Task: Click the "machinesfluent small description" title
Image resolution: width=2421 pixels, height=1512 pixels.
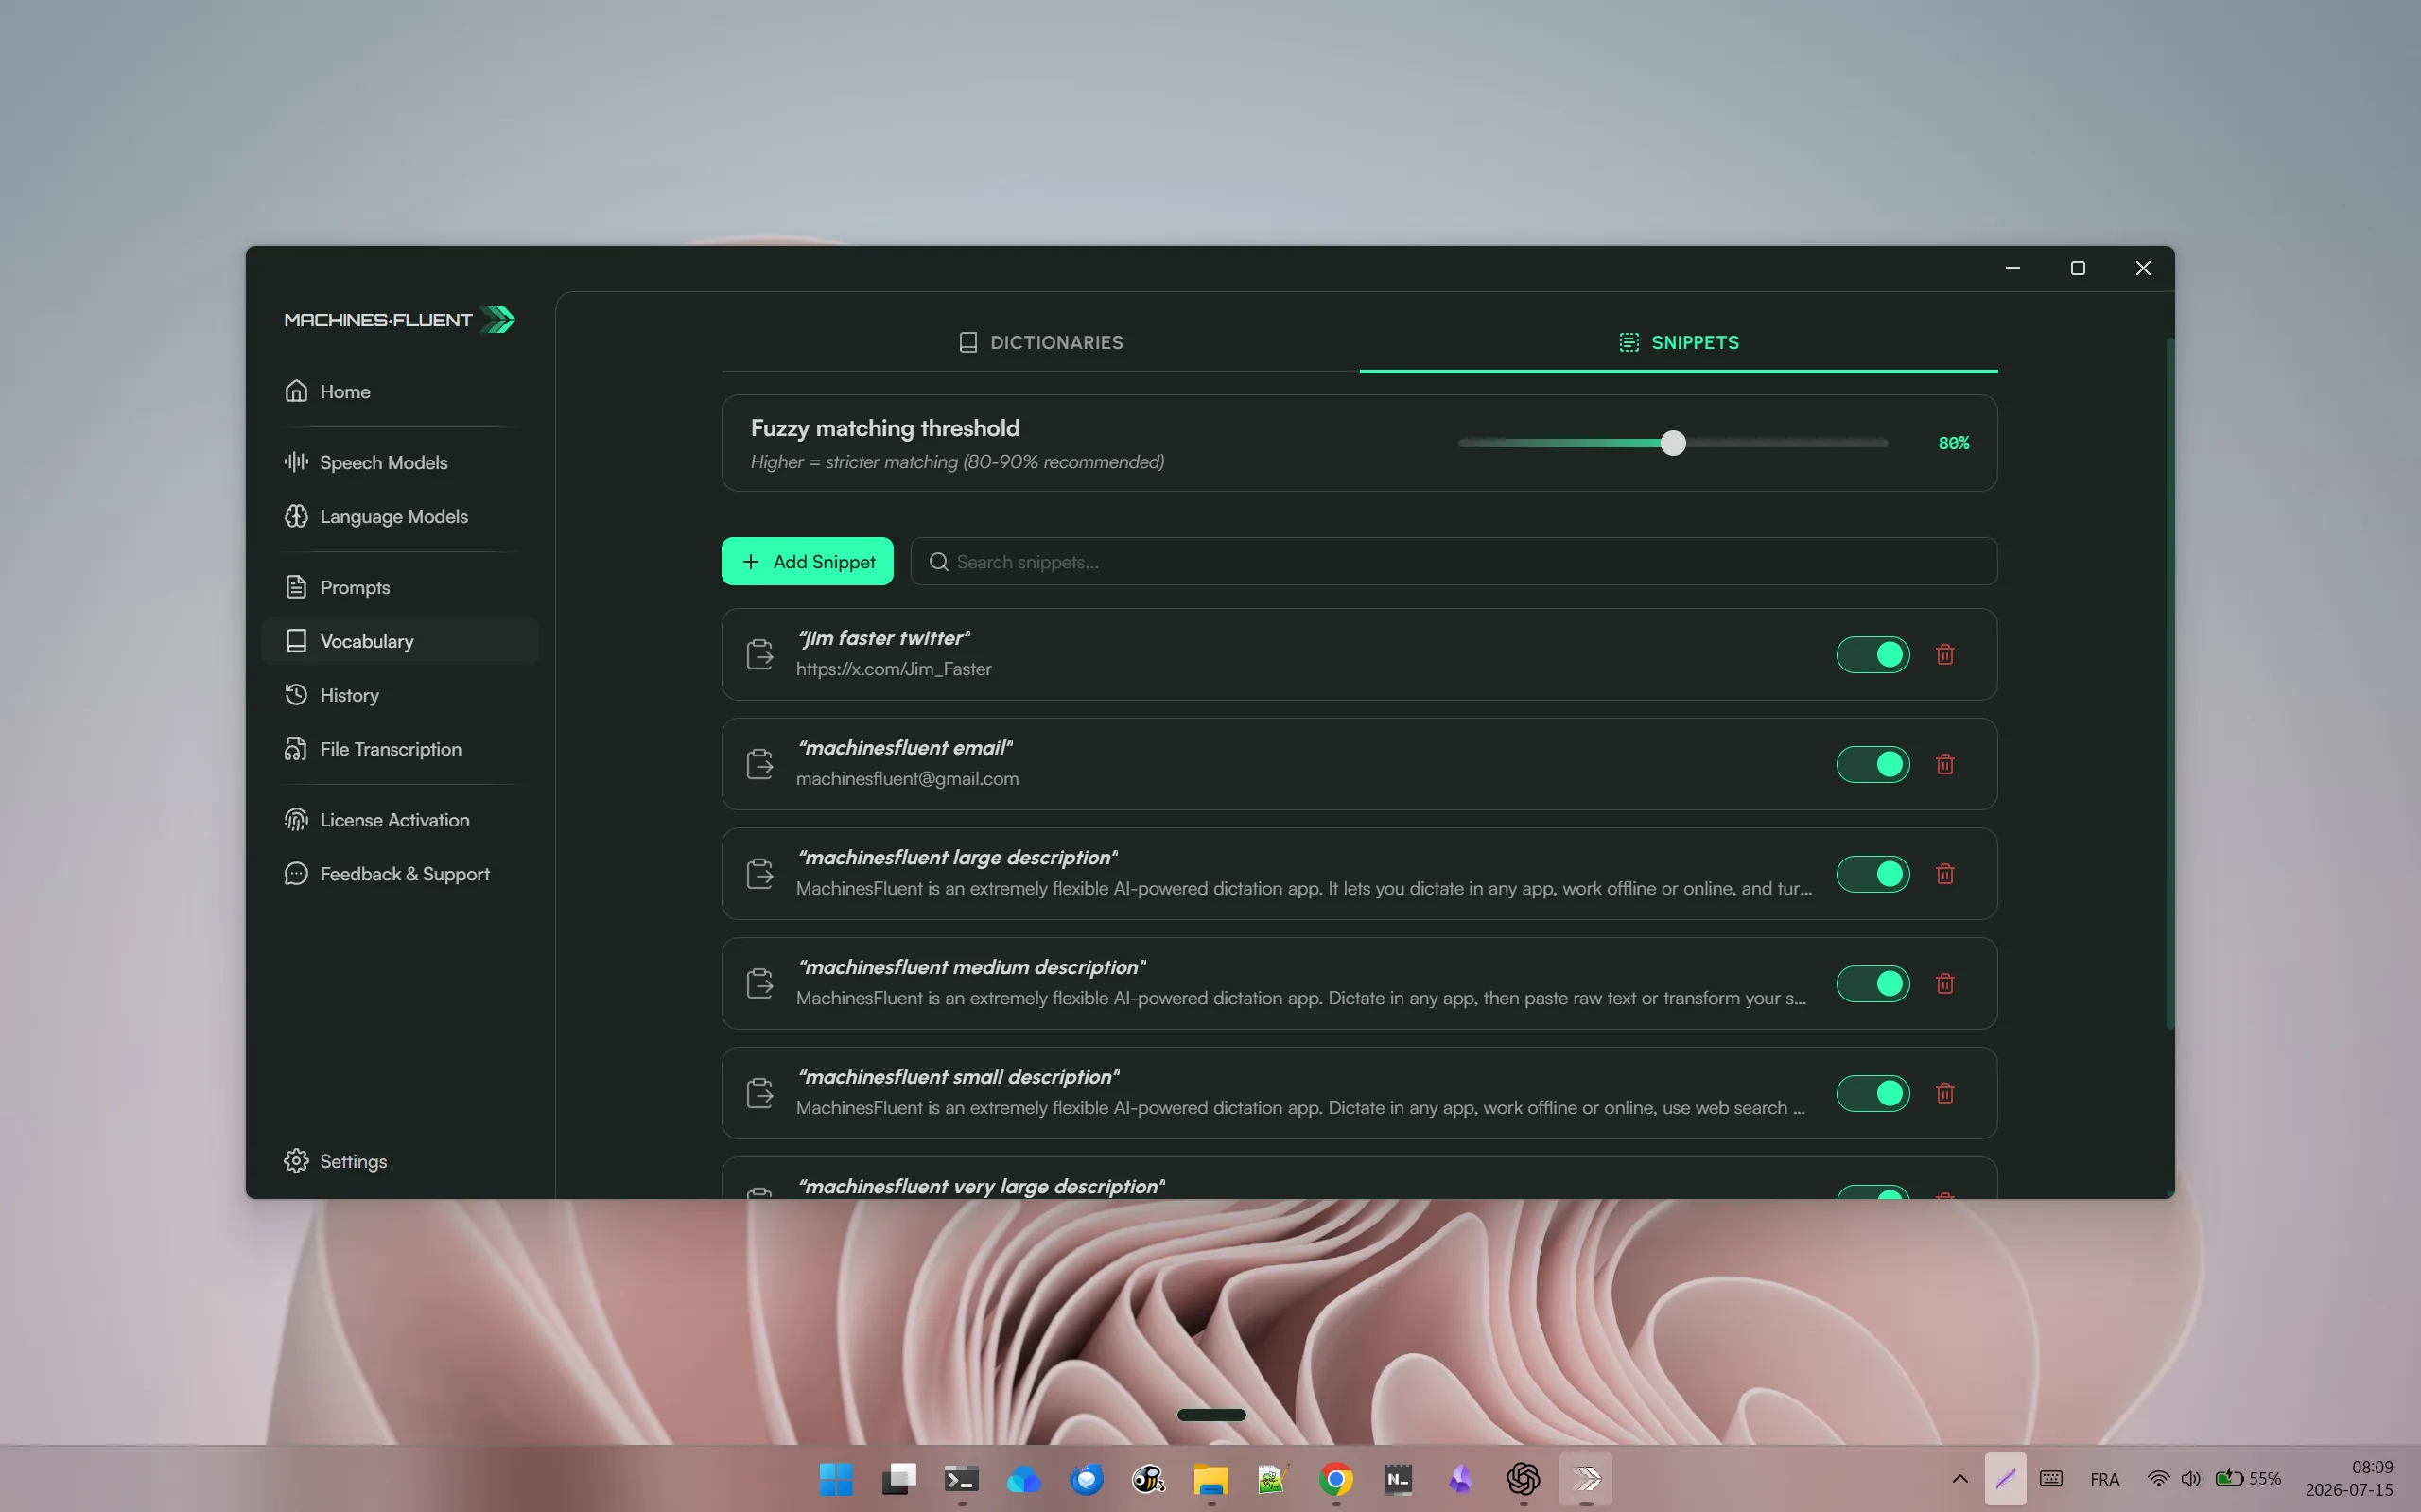Action: [x=959, y=1077]
